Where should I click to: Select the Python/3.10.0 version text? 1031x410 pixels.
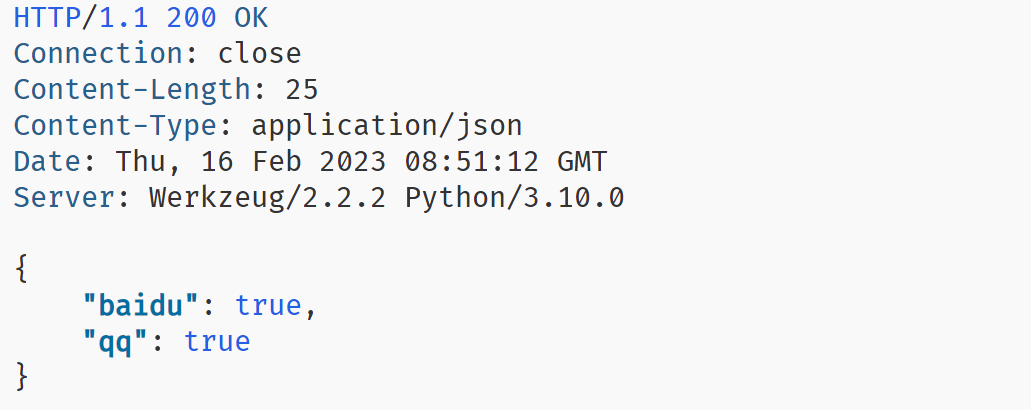(514, 198)
